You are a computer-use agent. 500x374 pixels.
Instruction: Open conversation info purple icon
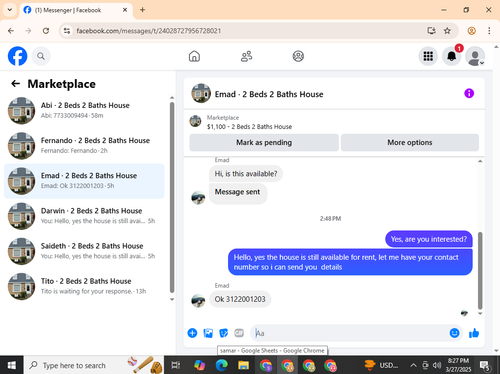tap(469, 93)
